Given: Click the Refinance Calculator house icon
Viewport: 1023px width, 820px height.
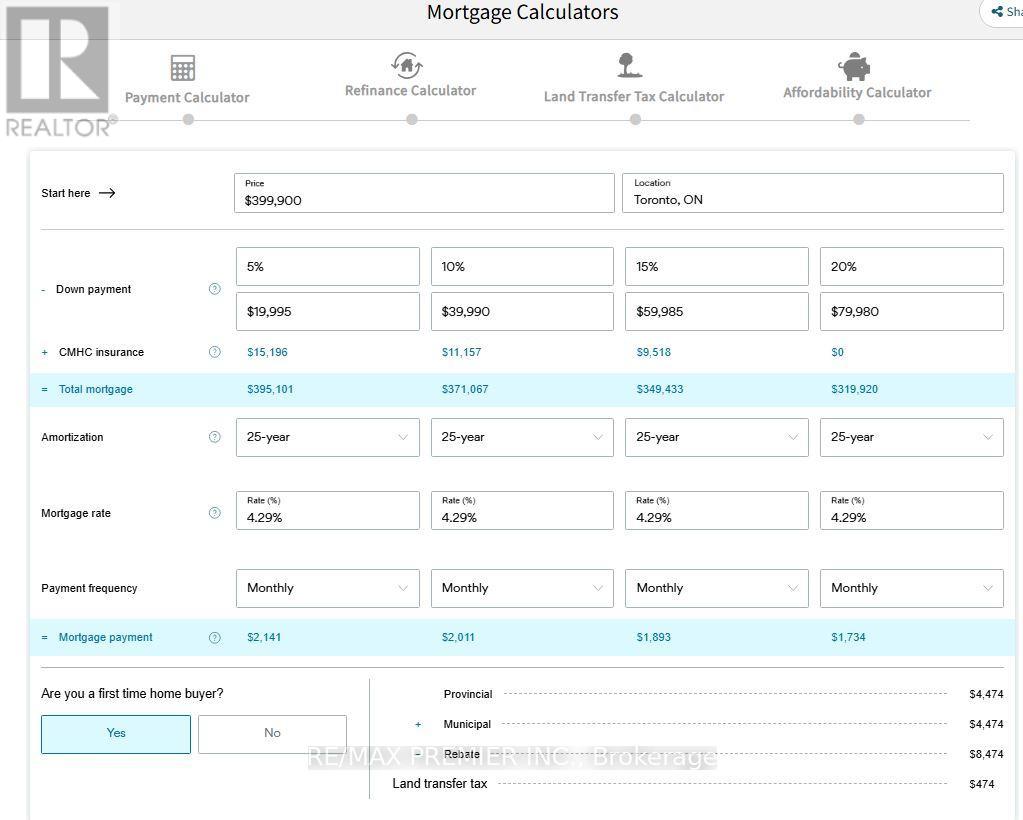Looking at the screenshot, I should coord(406,65).
